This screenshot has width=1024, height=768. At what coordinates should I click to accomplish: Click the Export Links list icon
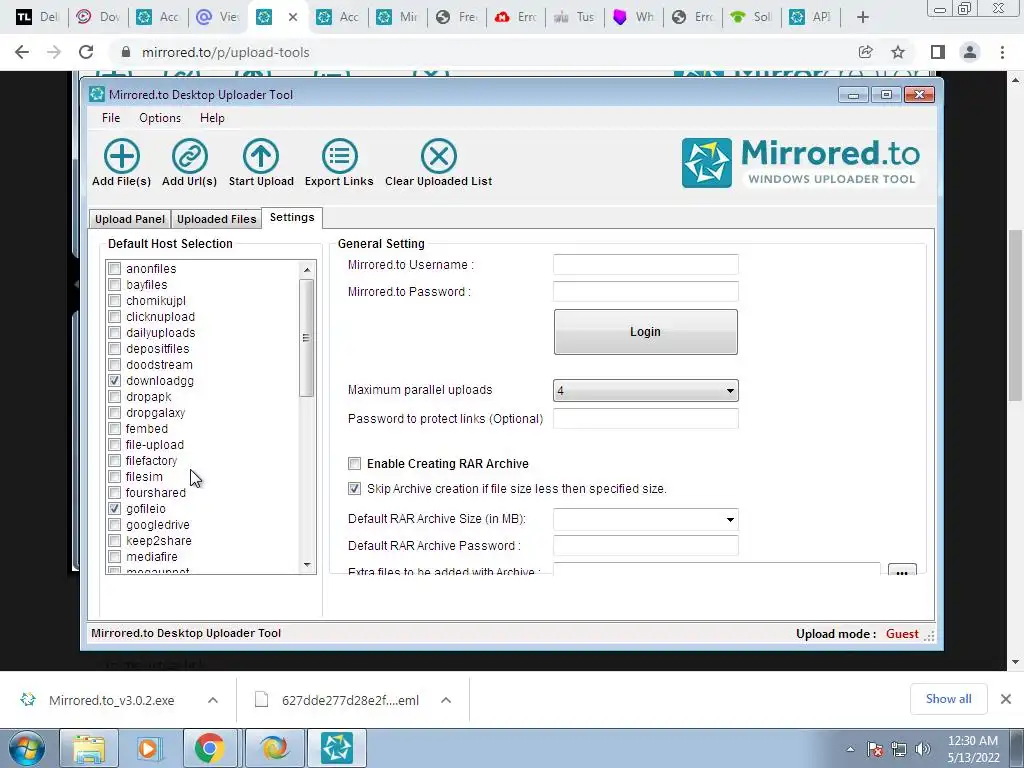[x=340, y=156]
